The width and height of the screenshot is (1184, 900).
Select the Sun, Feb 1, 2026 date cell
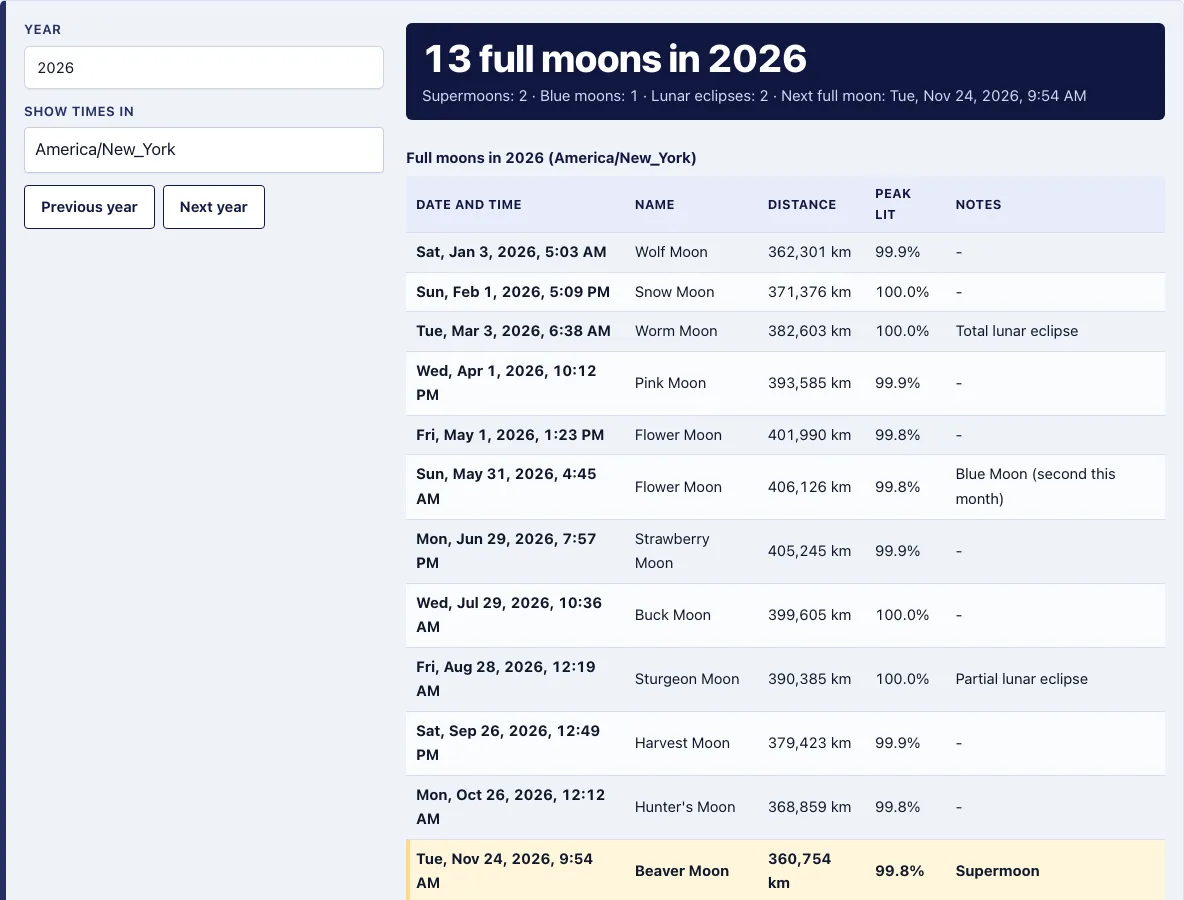513,292
